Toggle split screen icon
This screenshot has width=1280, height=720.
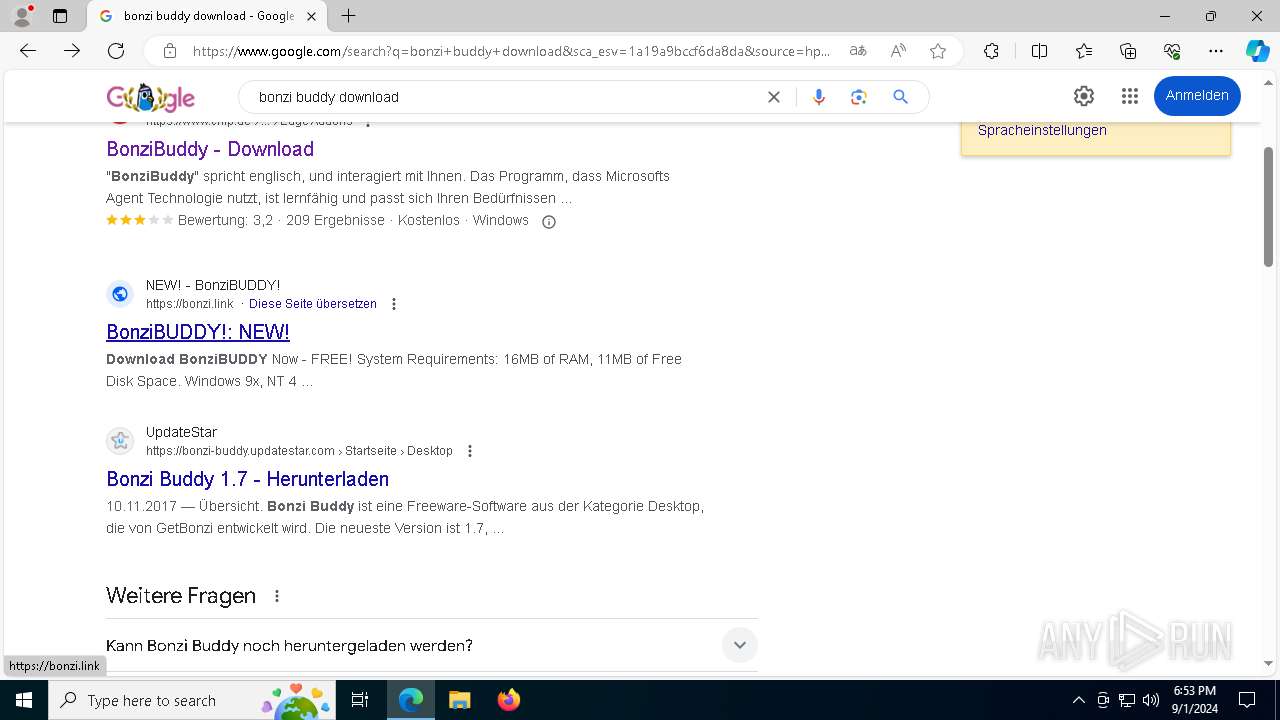coord(1039,51)
